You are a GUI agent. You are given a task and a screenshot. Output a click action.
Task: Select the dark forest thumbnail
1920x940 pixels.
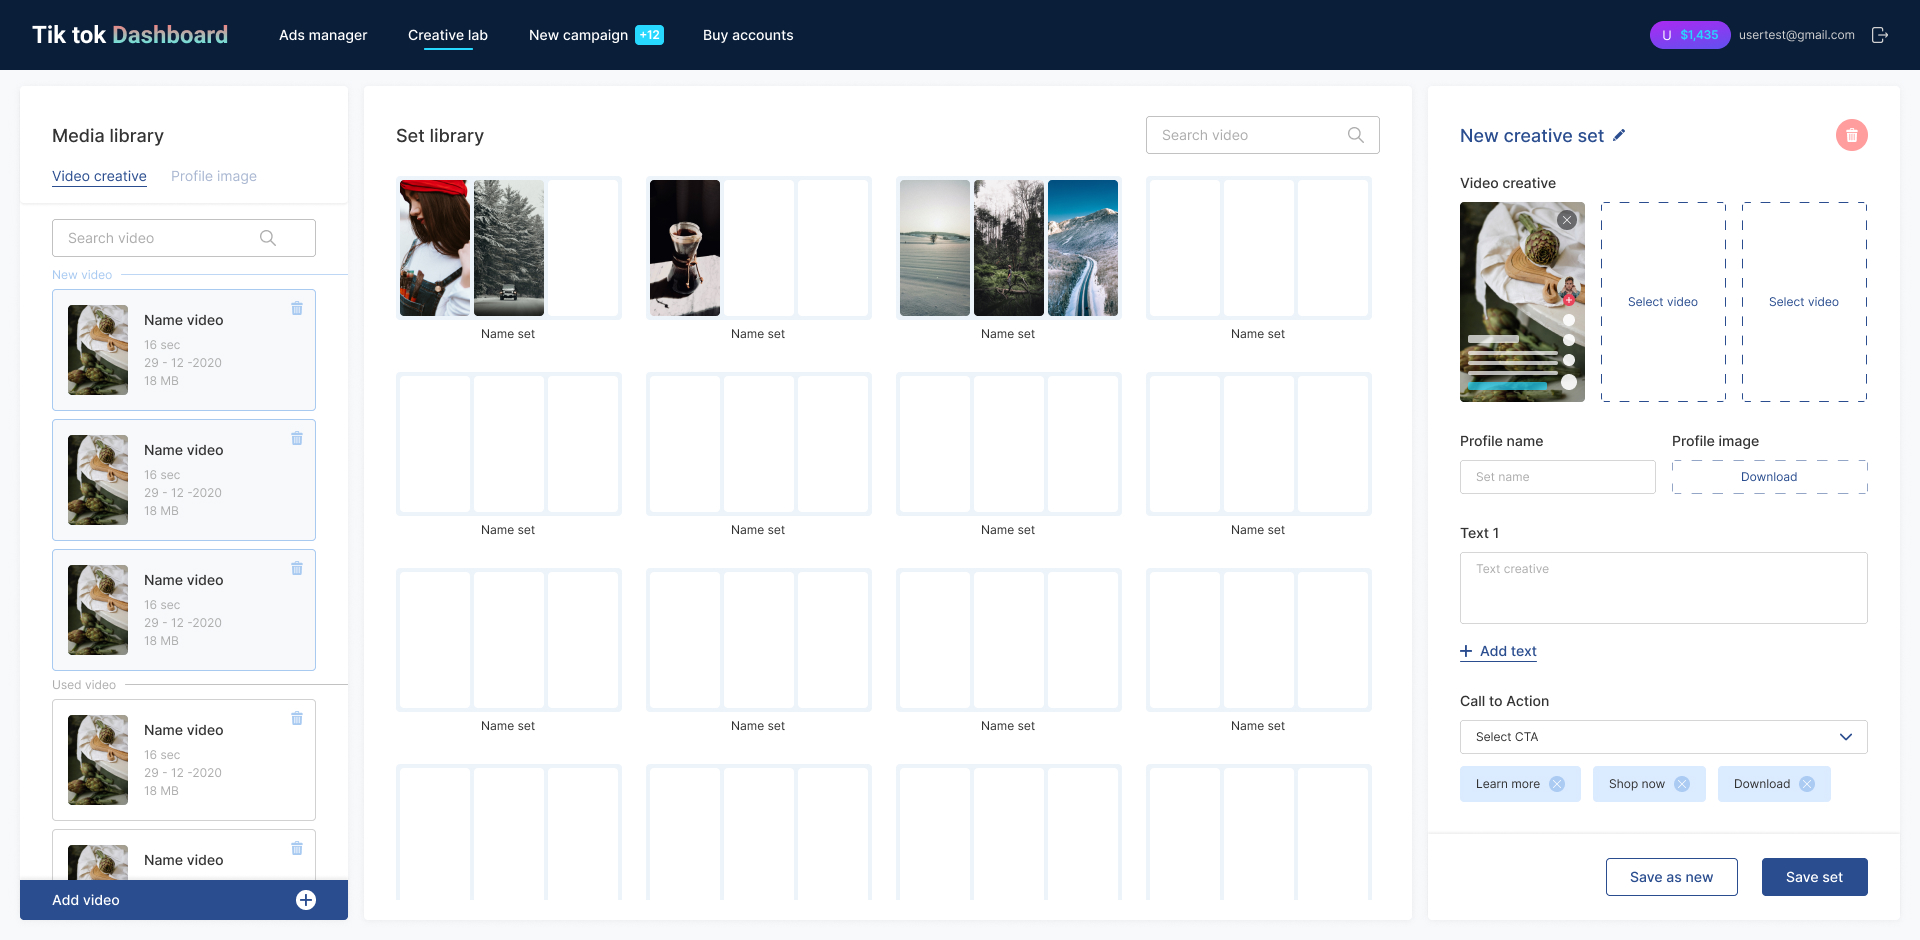pos(1009,248)
